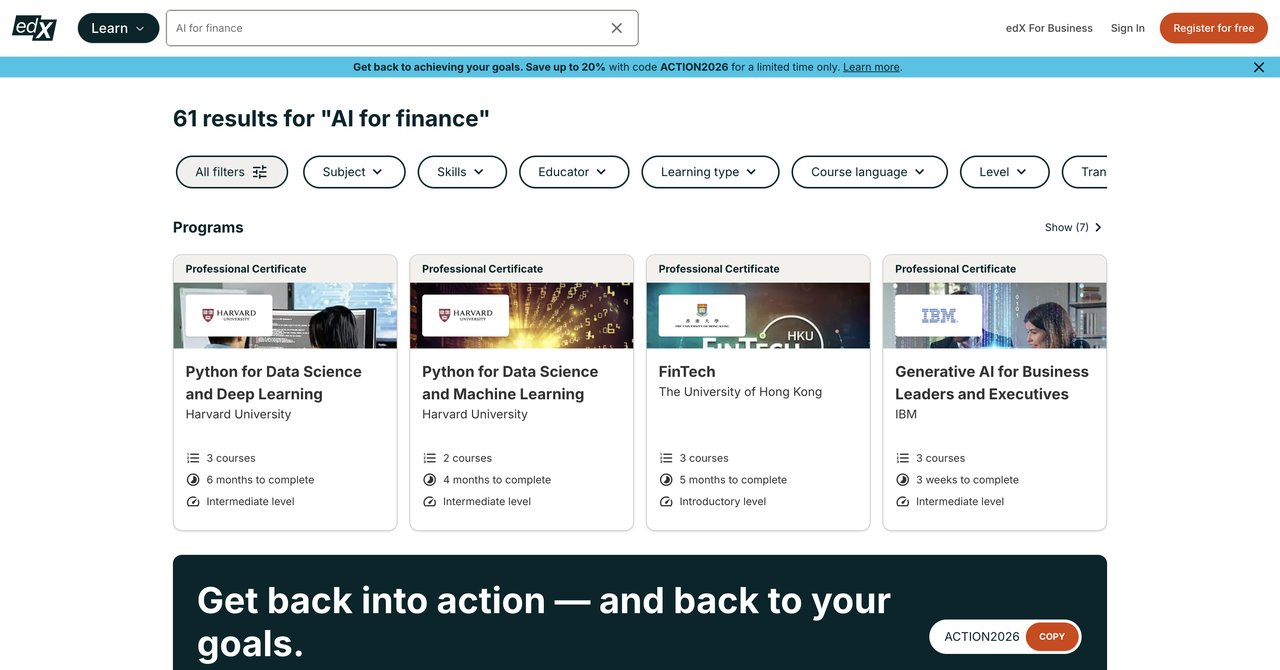
Task: Expand the Subject filter
Action: [x=354, y=172]
